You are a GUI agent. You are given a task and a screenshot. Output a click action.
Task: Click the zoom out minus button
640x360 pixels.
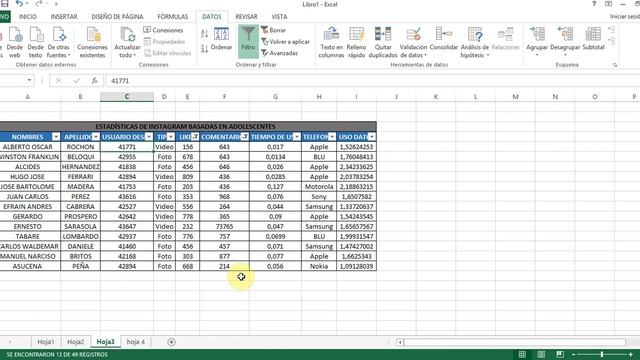click(x=573, y=355)
